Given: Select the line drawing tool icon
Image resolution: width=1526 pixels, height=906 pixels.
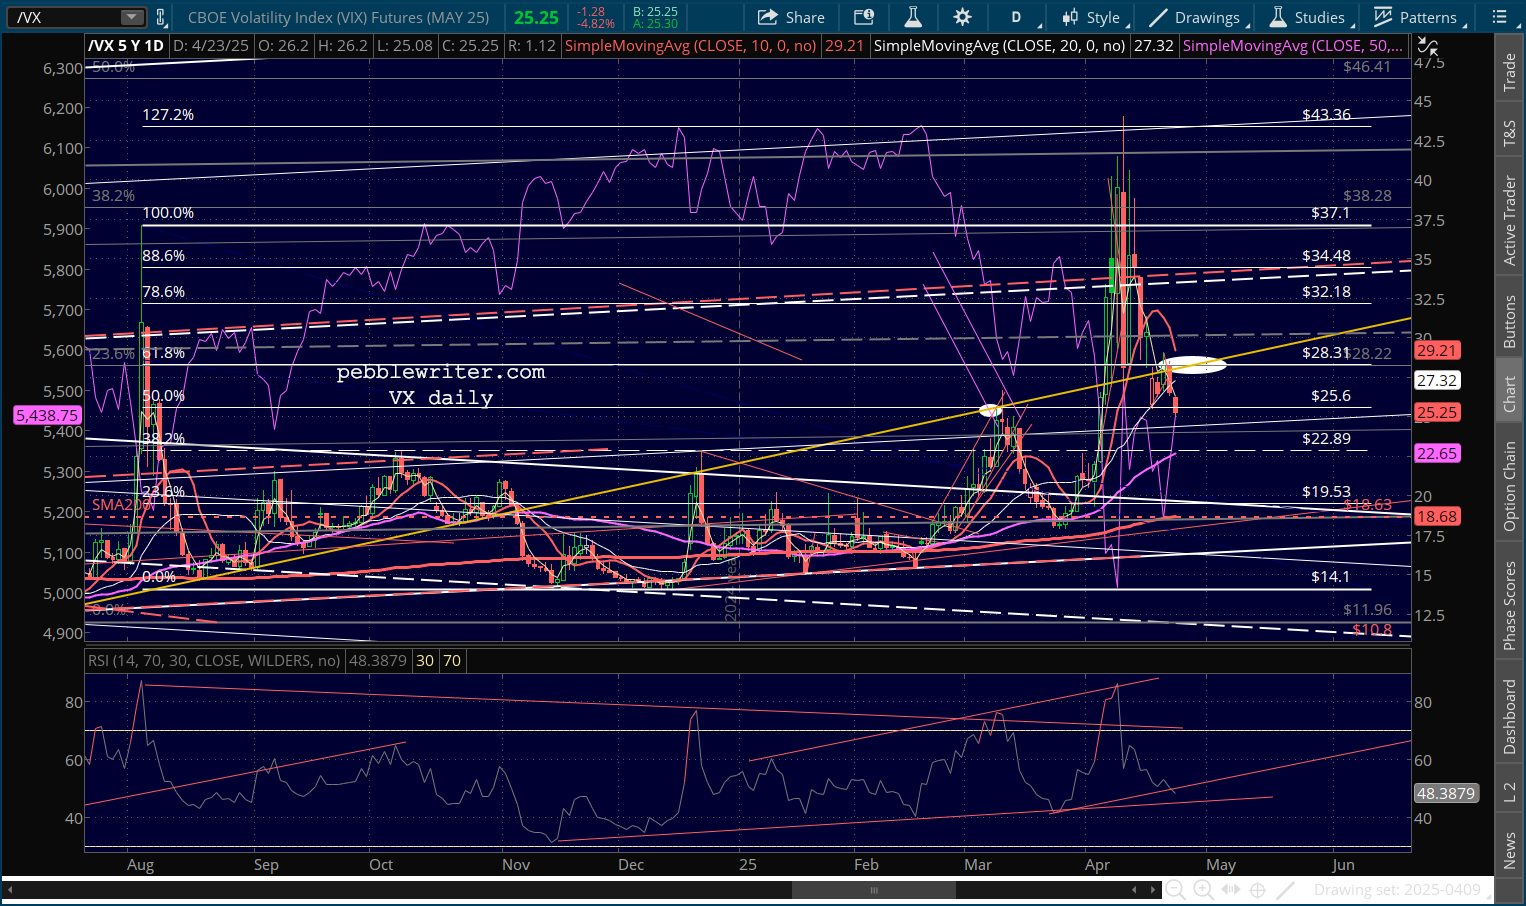Looking at the screenshot, I should [1286, 890].
